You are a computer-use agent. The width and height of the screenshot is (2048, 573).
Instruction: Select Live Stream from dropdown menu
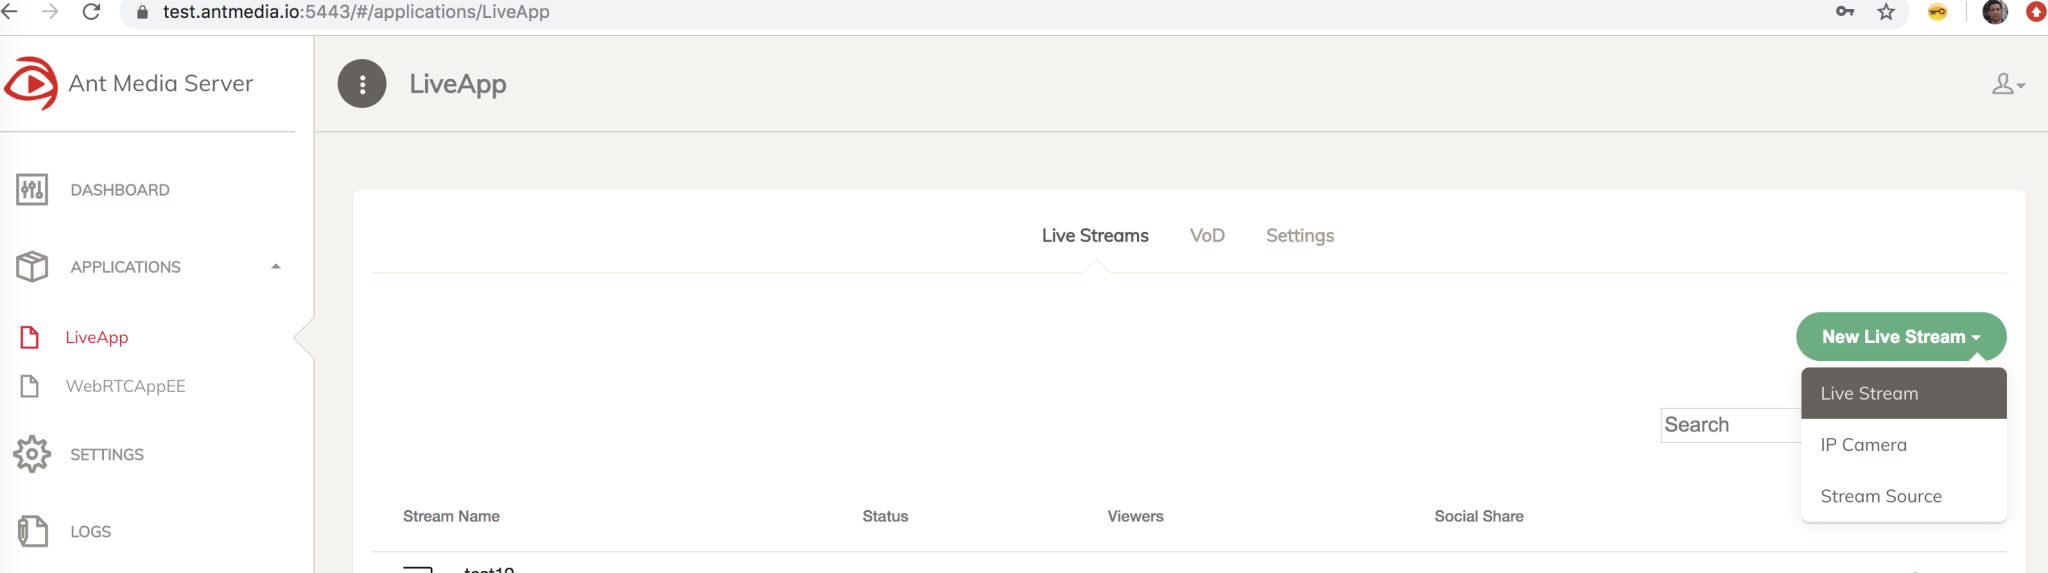(1904, 393)
